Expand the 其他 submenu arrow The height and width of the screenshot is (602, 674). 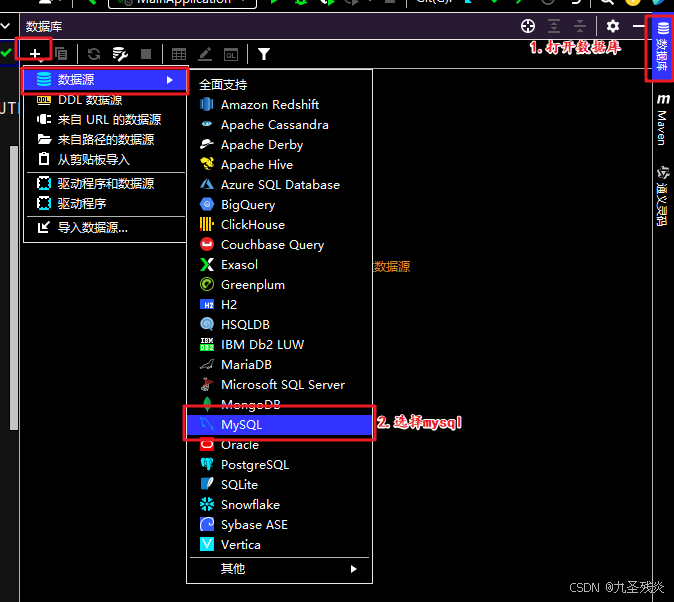[x=353, y=569]
